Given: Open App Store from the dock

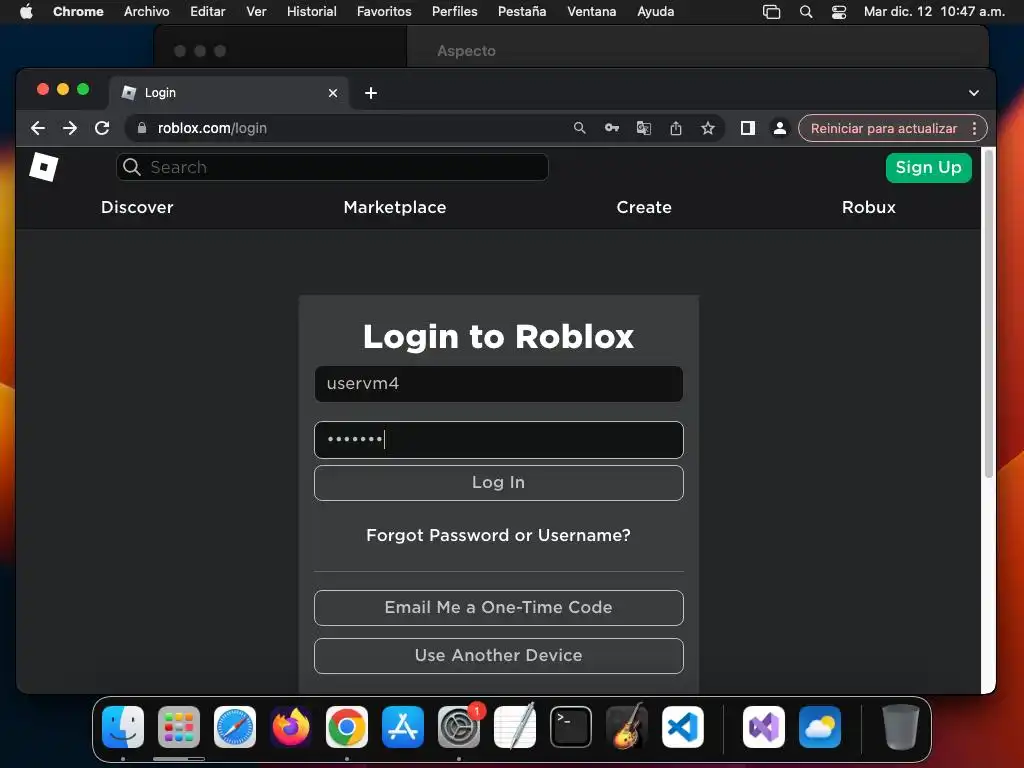Looking at the screenshot, I should click(403, 727).
